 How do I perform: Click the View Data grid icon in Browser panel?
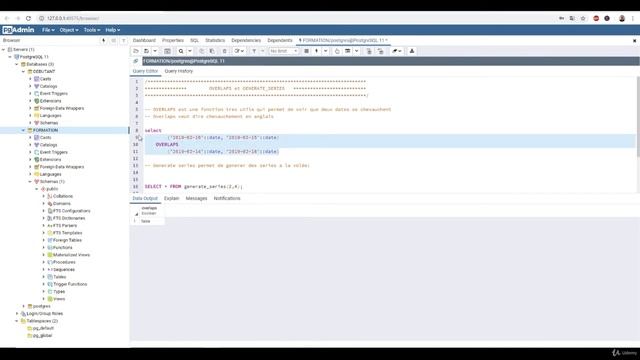(x=113, y=40)
